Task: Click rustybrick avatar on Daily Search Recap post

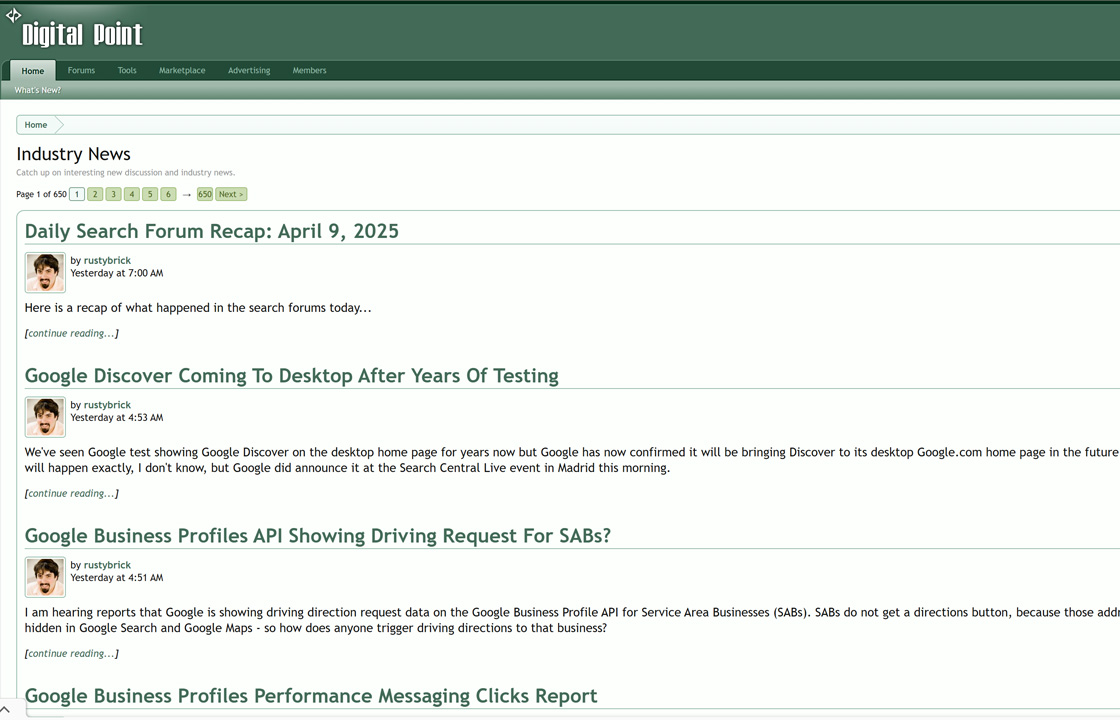Action: [x=46, y=272]
